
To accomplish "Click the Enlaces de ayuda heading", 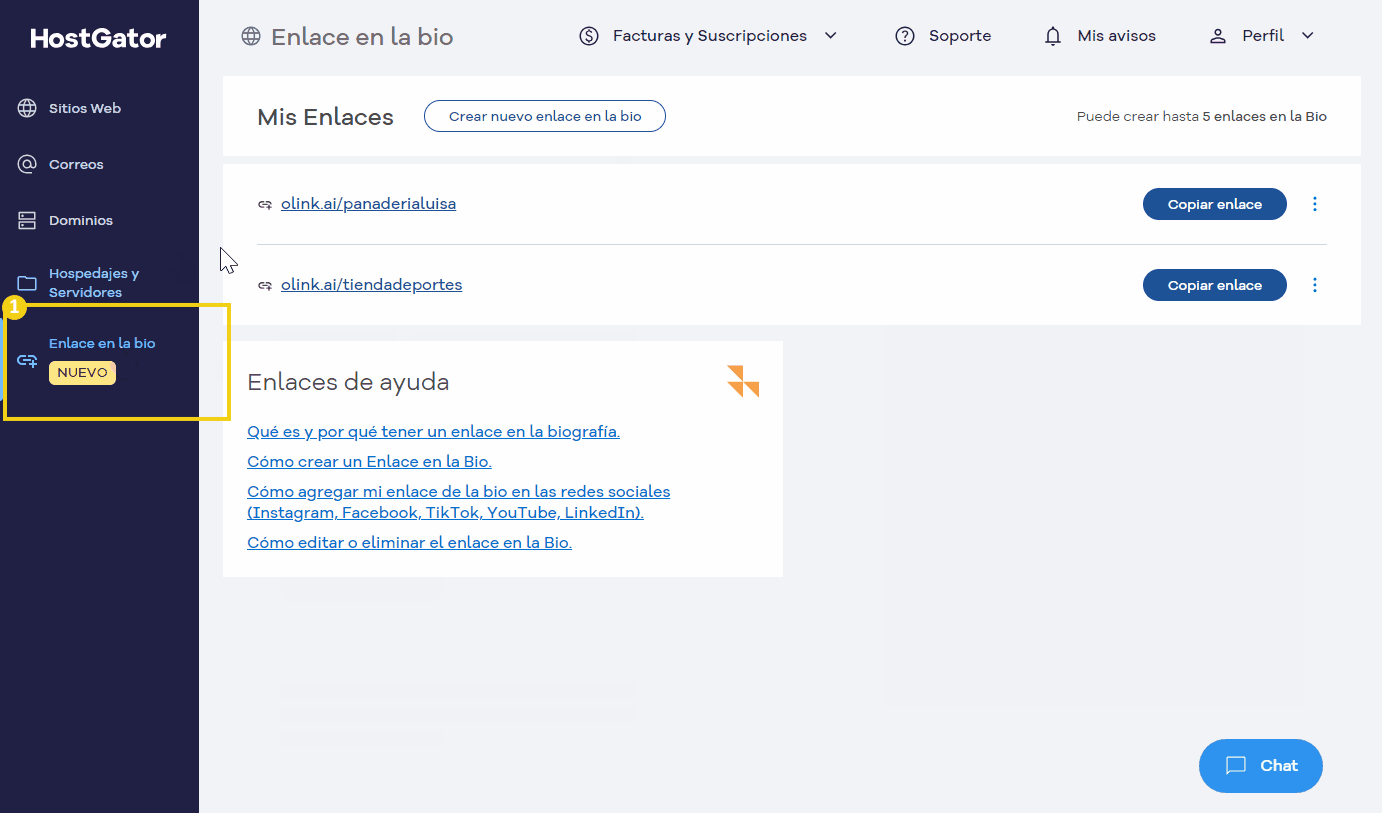I will [x=348, y=382].
